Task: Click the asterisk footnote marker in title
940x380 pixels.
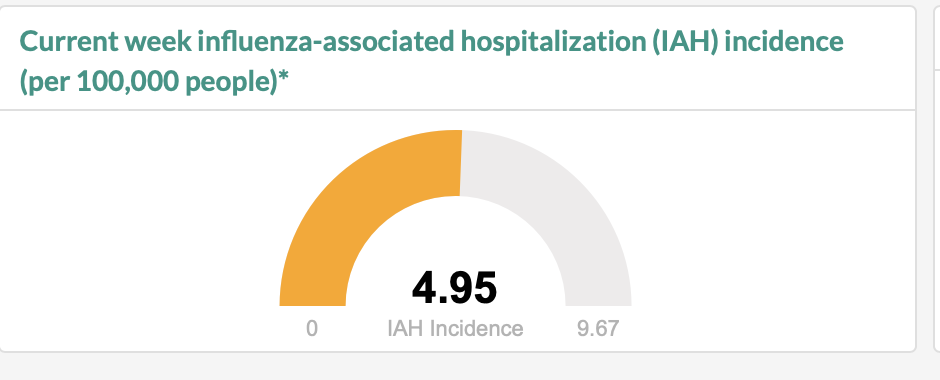Action: [x=284, y=76]
